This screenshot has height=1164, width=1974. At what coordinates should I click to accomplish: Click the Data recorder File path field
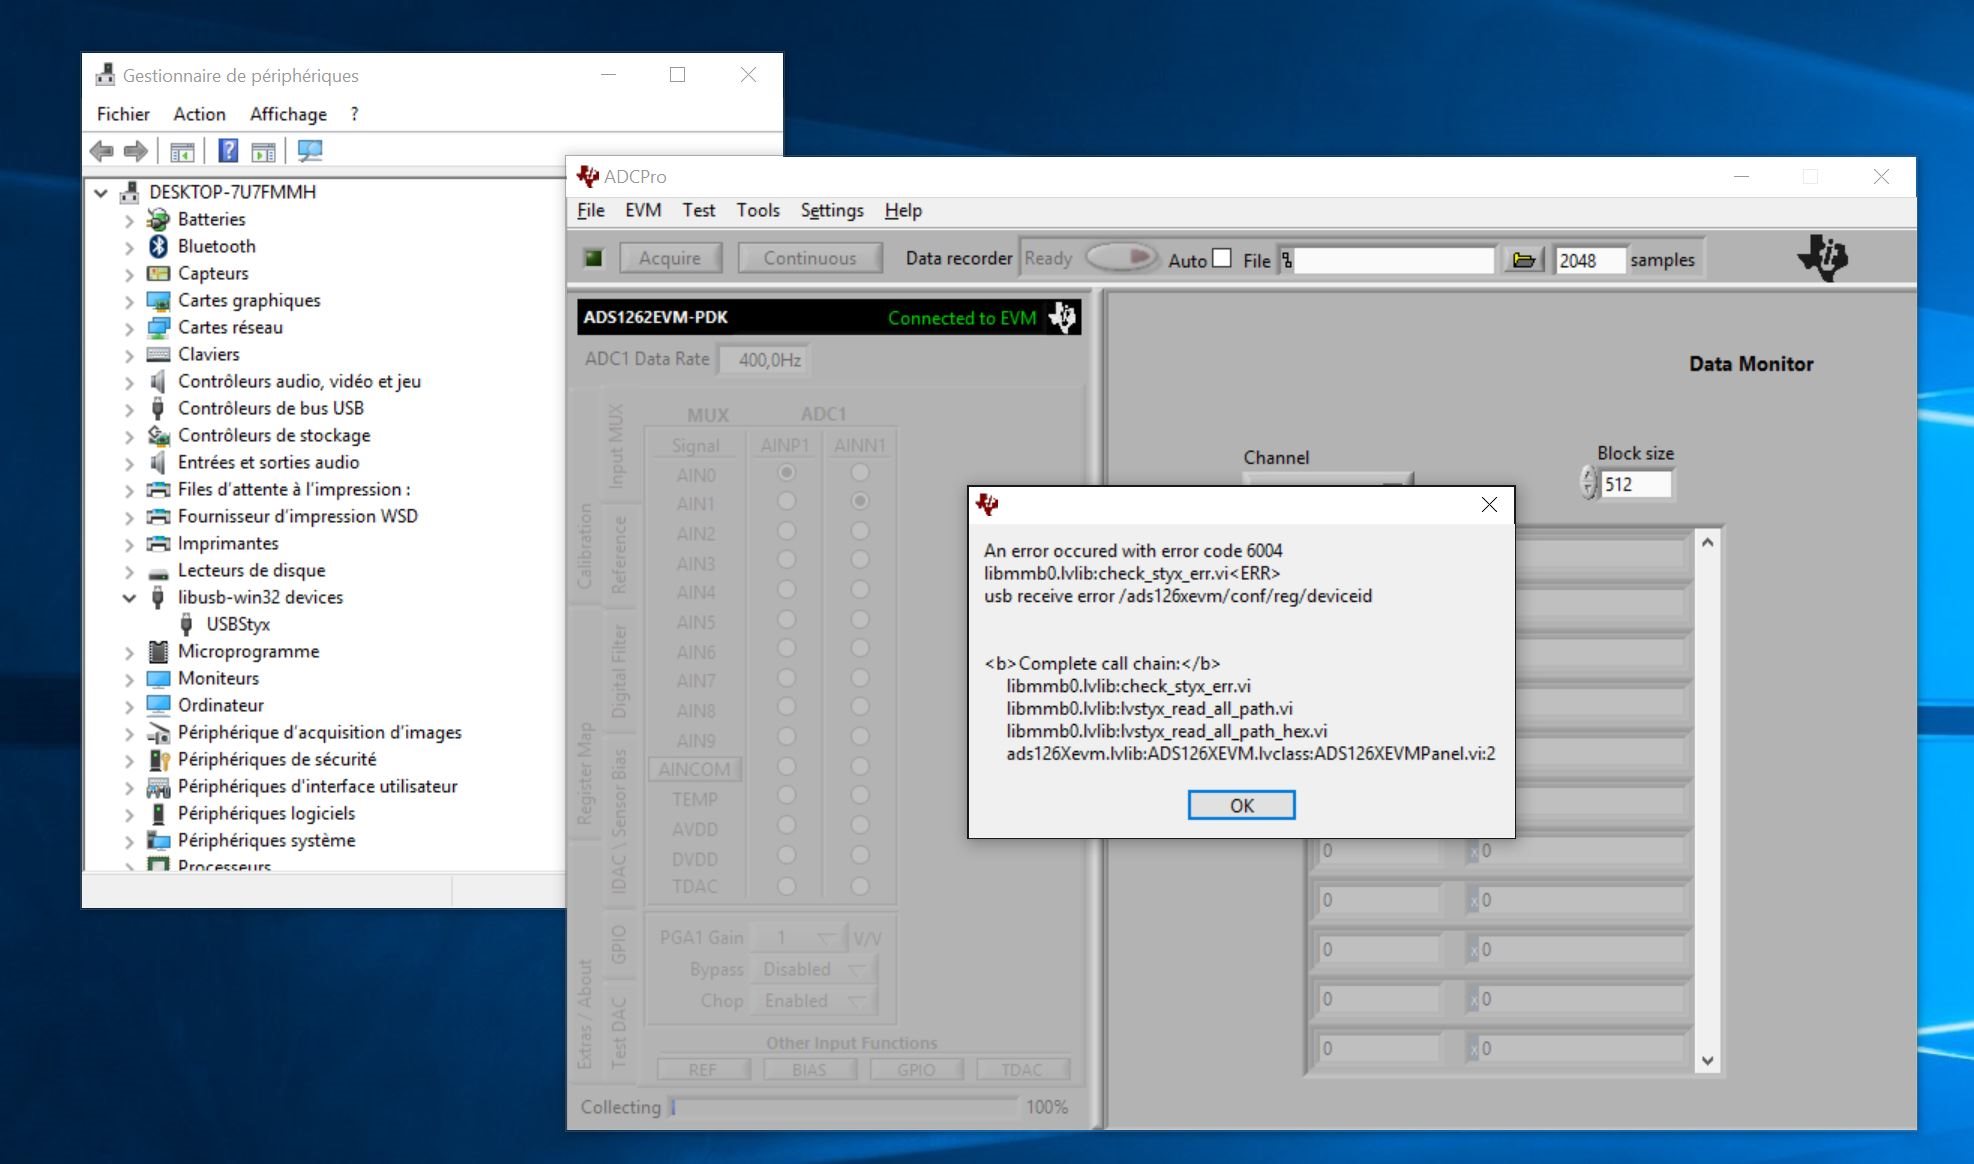click(1393, 260)
